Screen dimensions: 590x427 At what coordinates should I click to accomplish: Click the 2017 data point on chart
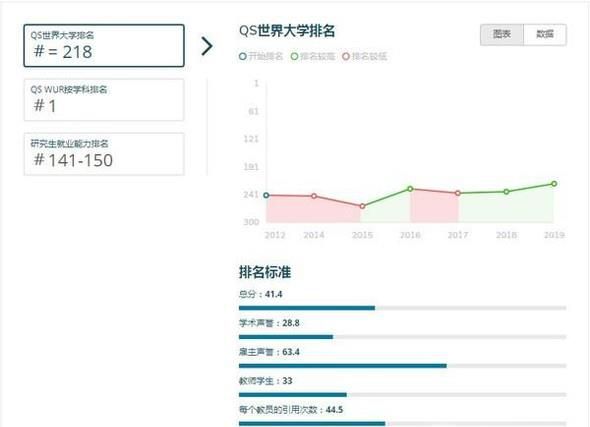tap(458, 193)
